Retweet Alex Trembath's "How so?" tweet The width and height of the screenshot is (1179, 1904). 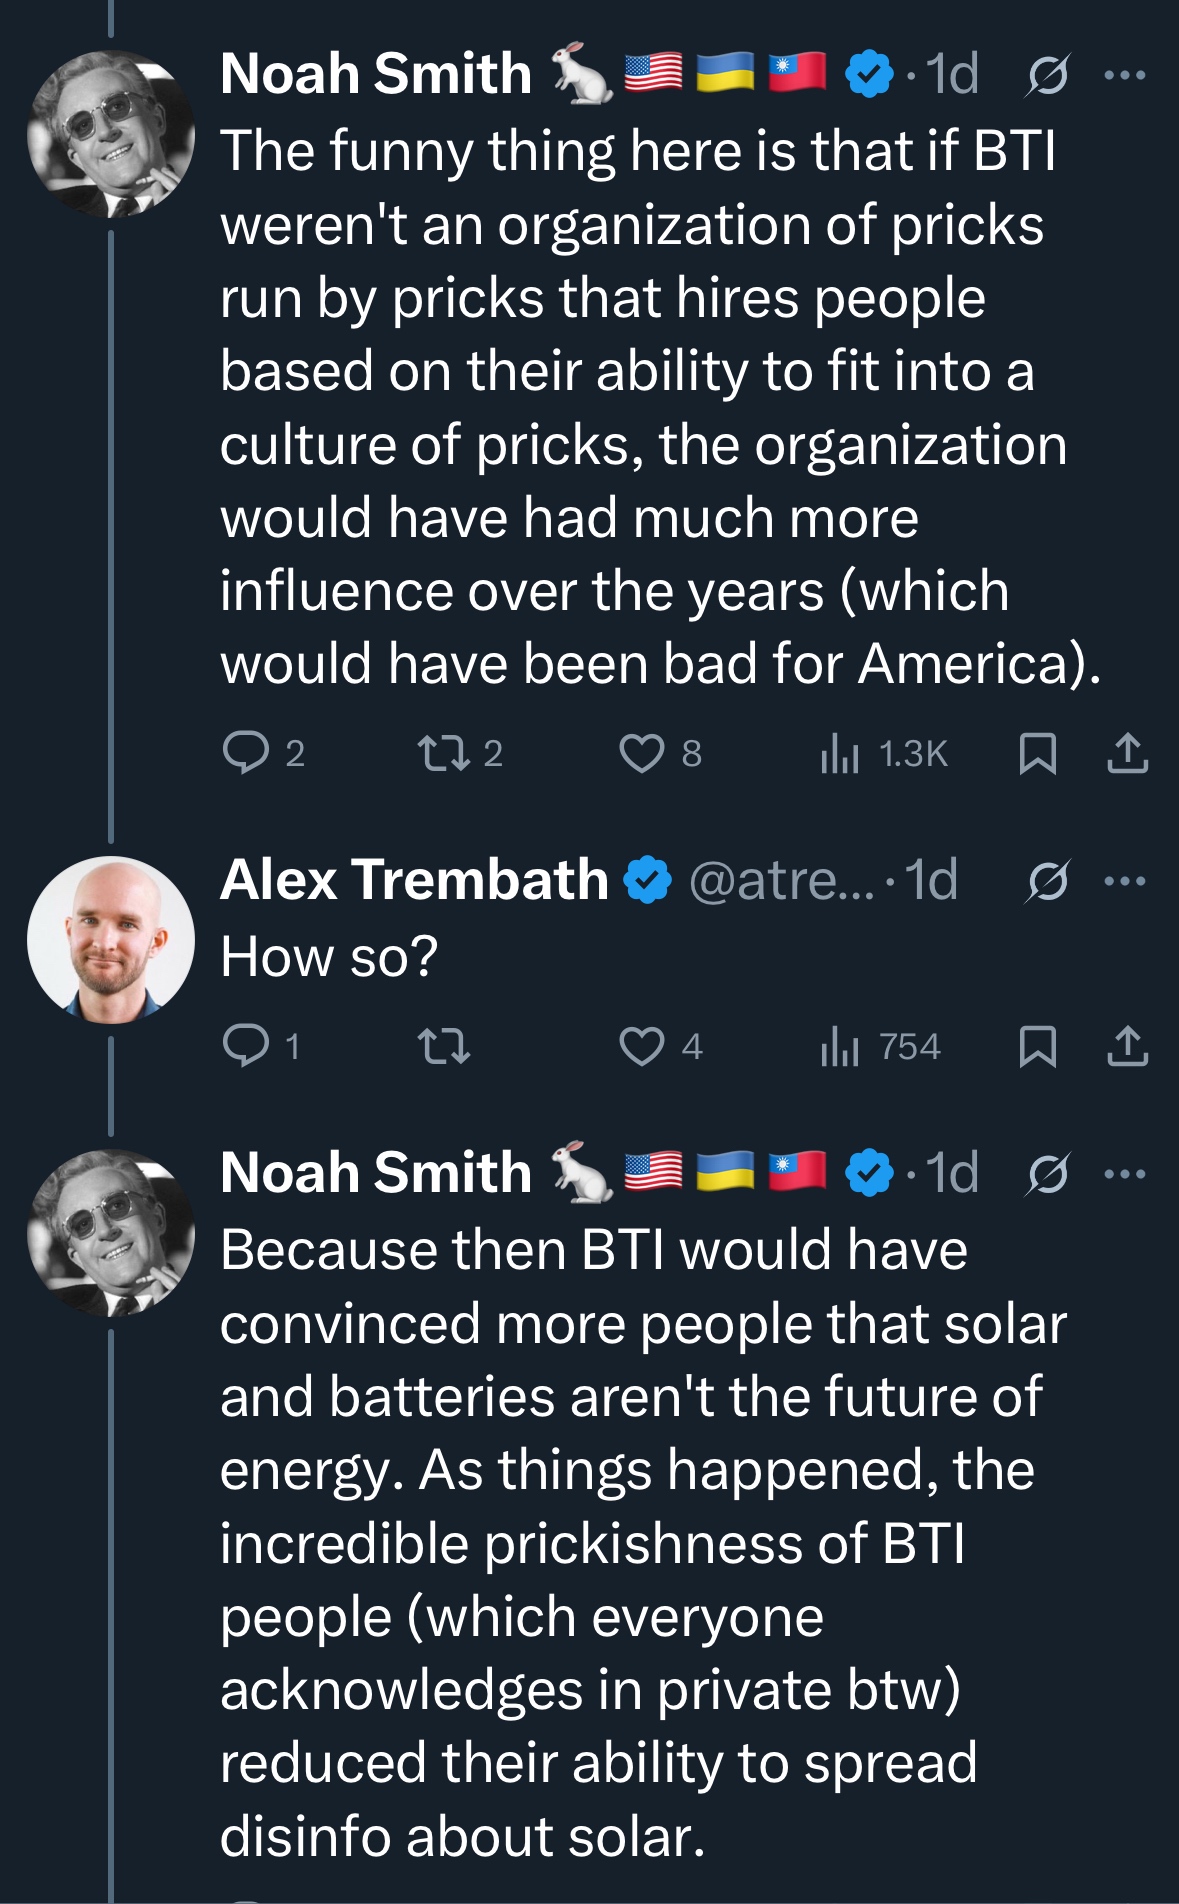click(x=443, y=1046)
